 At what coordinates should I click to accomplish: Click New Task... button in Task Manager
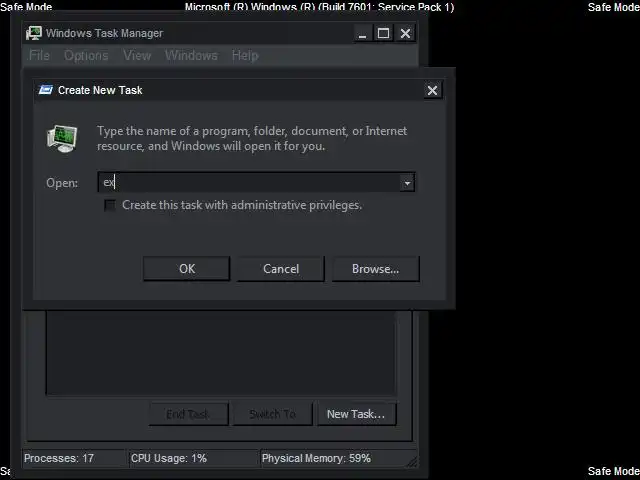(x=356, y=414)
